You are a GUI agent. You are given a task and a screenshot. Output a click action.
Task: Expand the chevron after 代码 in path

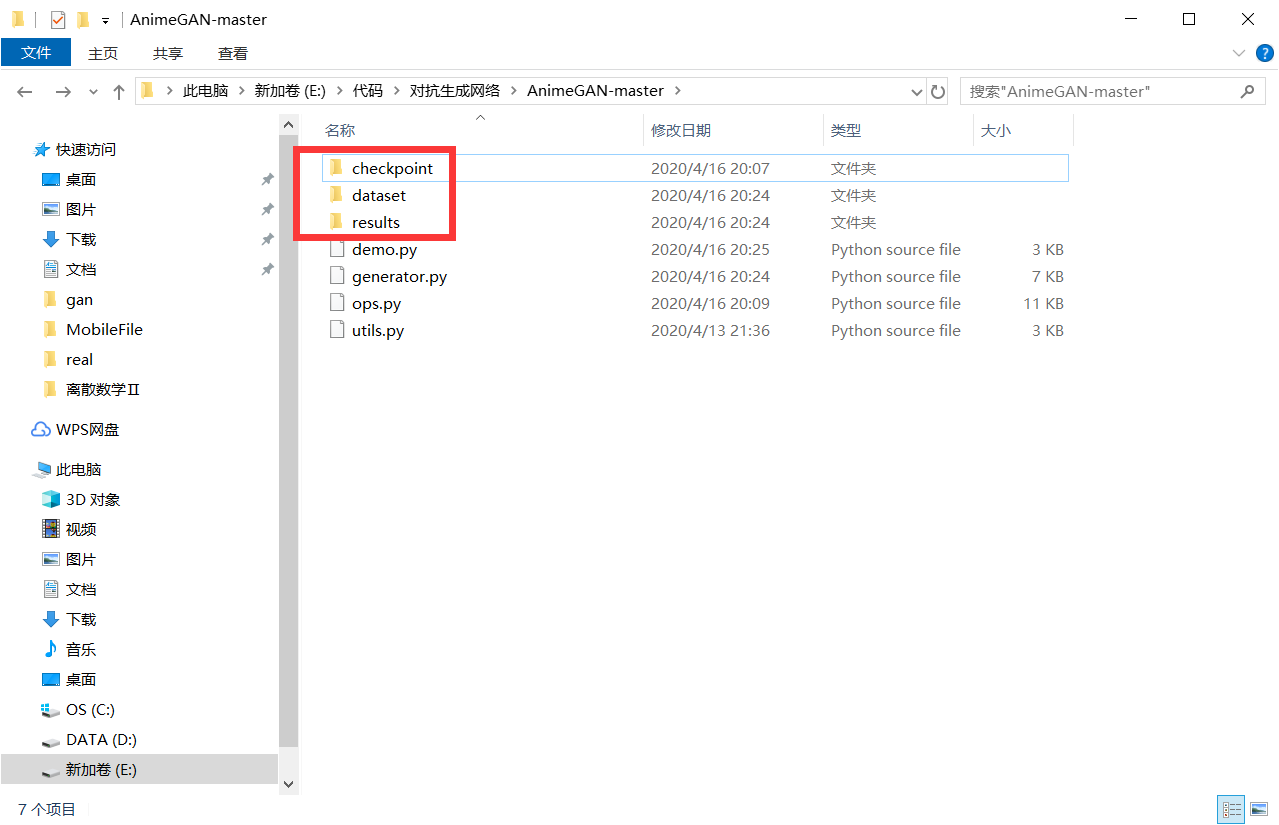pyautogui.click(x=397, y=90)
